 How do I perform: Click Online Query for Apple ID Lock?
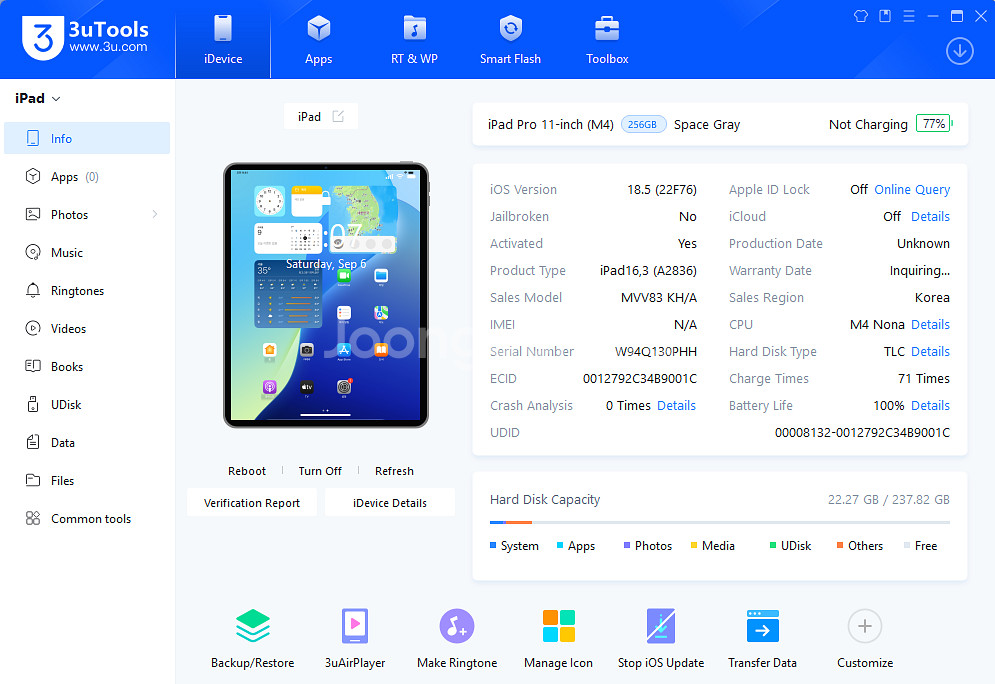click(912, 189)
